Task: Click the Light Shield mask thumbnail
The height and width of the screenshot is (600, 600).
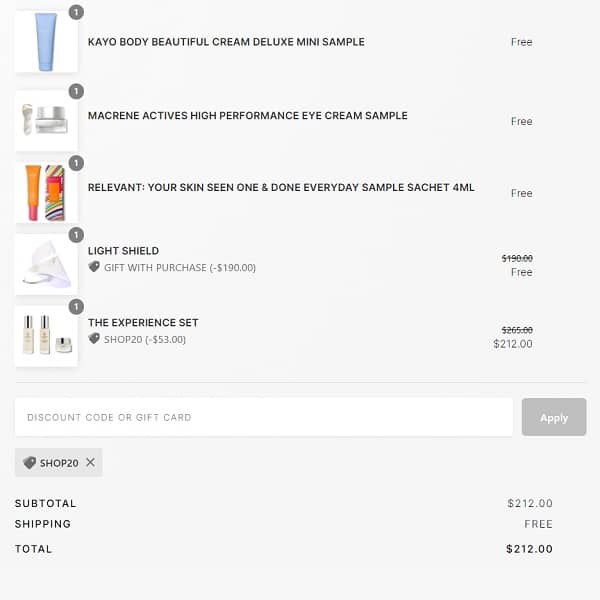Action: [46, 265]
